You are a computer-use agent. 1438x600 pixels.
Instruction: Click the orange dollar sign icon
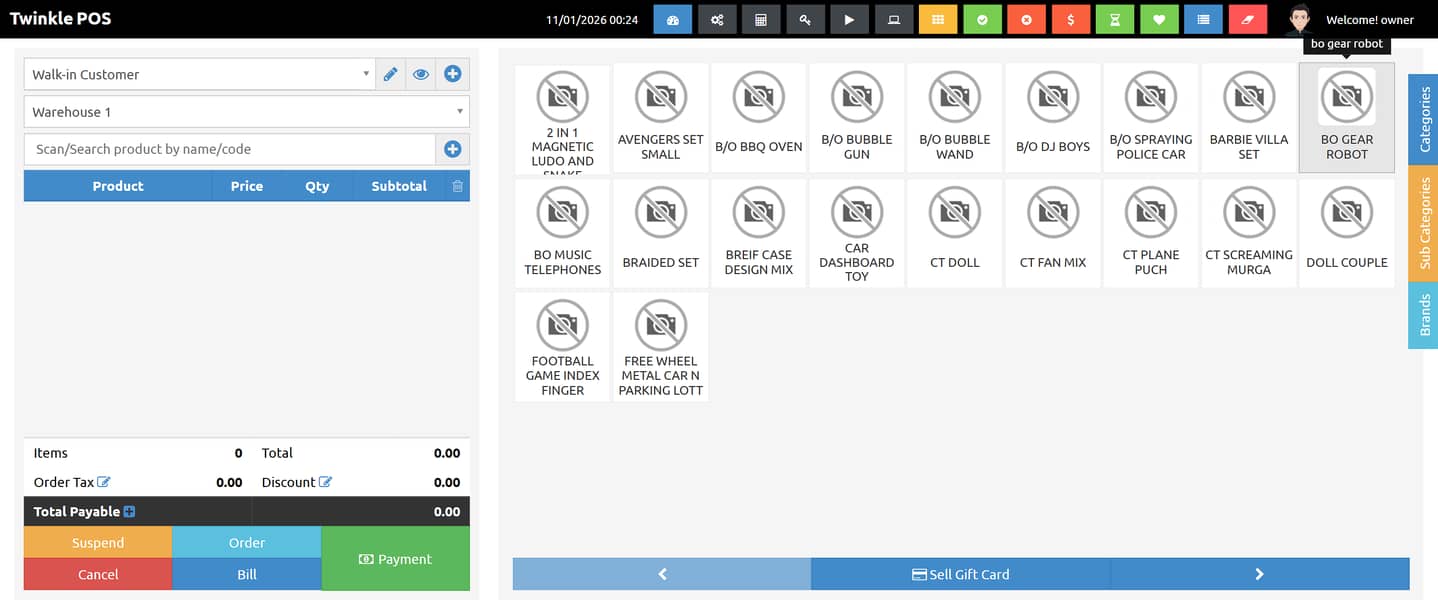[x=1071, y=20]
